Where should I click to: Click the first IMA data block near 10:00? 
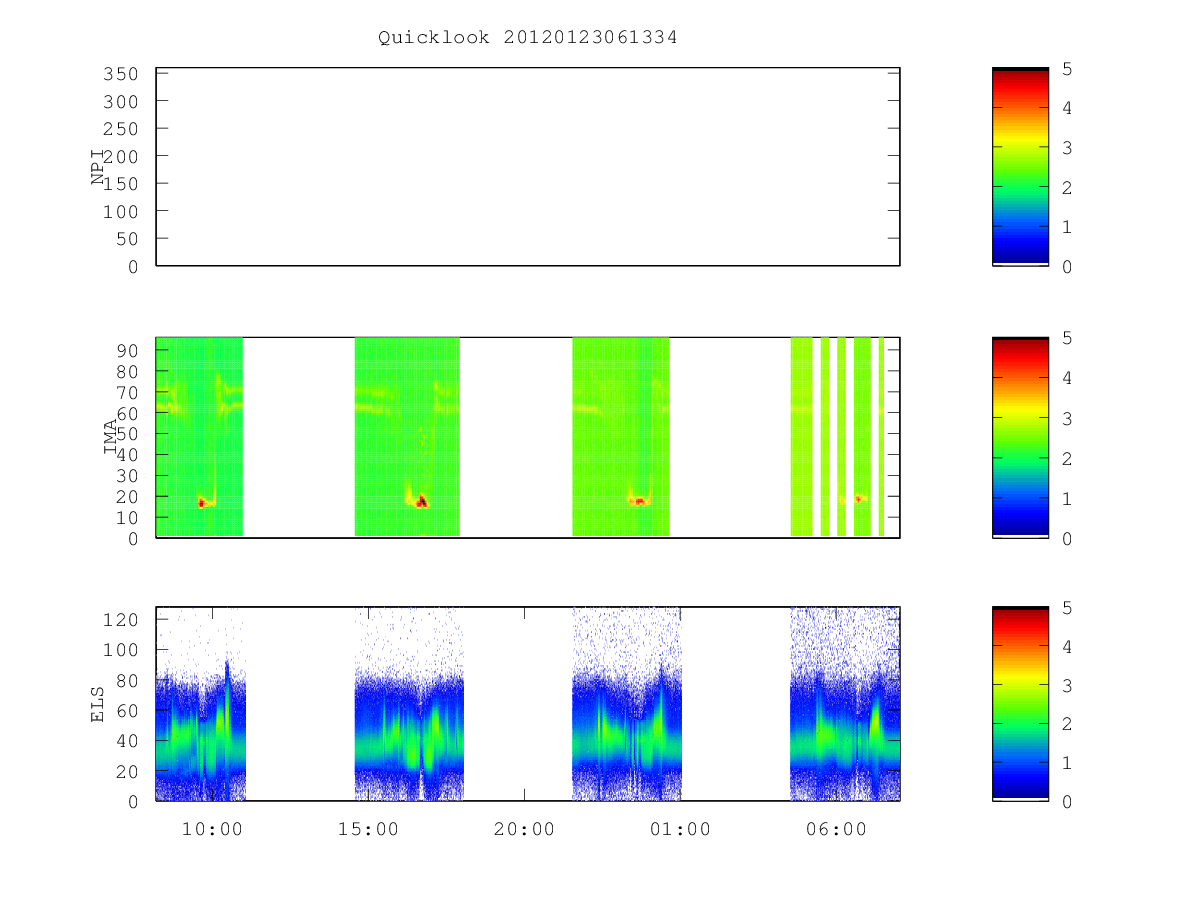pos(199,437)
